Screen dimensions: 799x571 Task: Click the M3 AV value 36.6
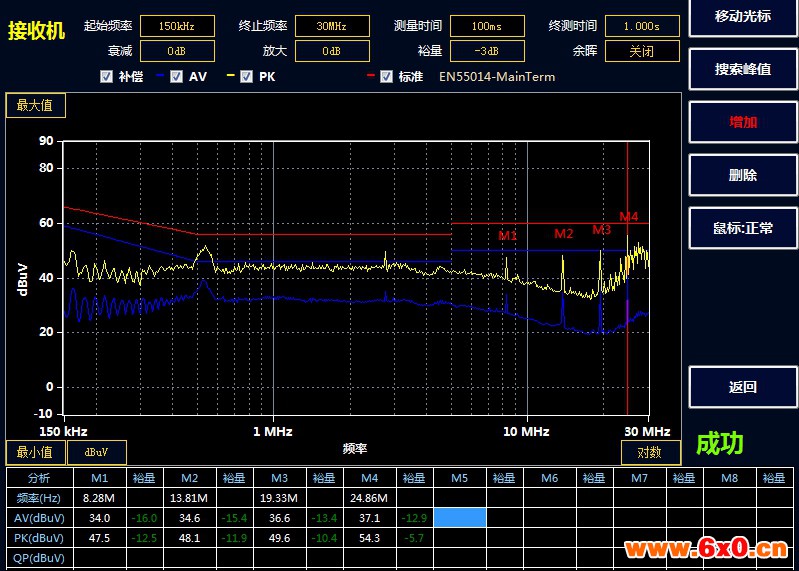[279, 518]
